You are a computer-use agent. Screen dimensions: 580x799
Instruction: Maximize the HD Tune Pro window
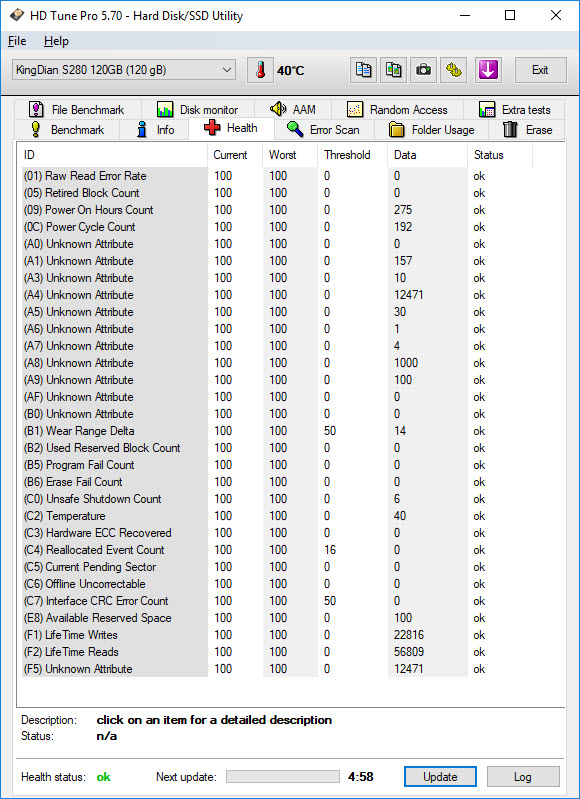click(510, 15)
